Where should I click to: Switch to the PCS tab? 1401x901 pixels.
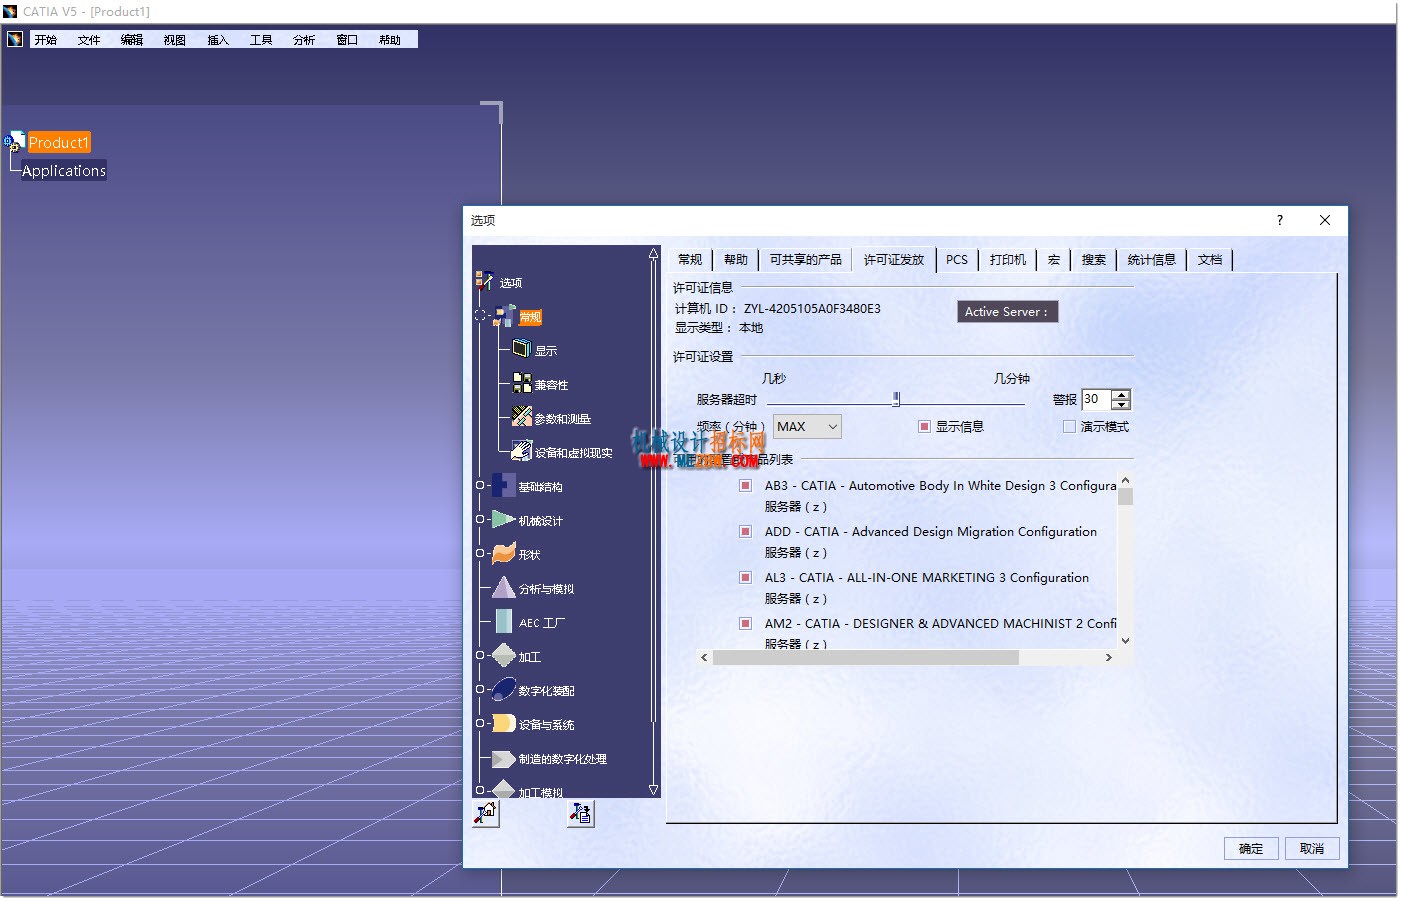[957, 259]
